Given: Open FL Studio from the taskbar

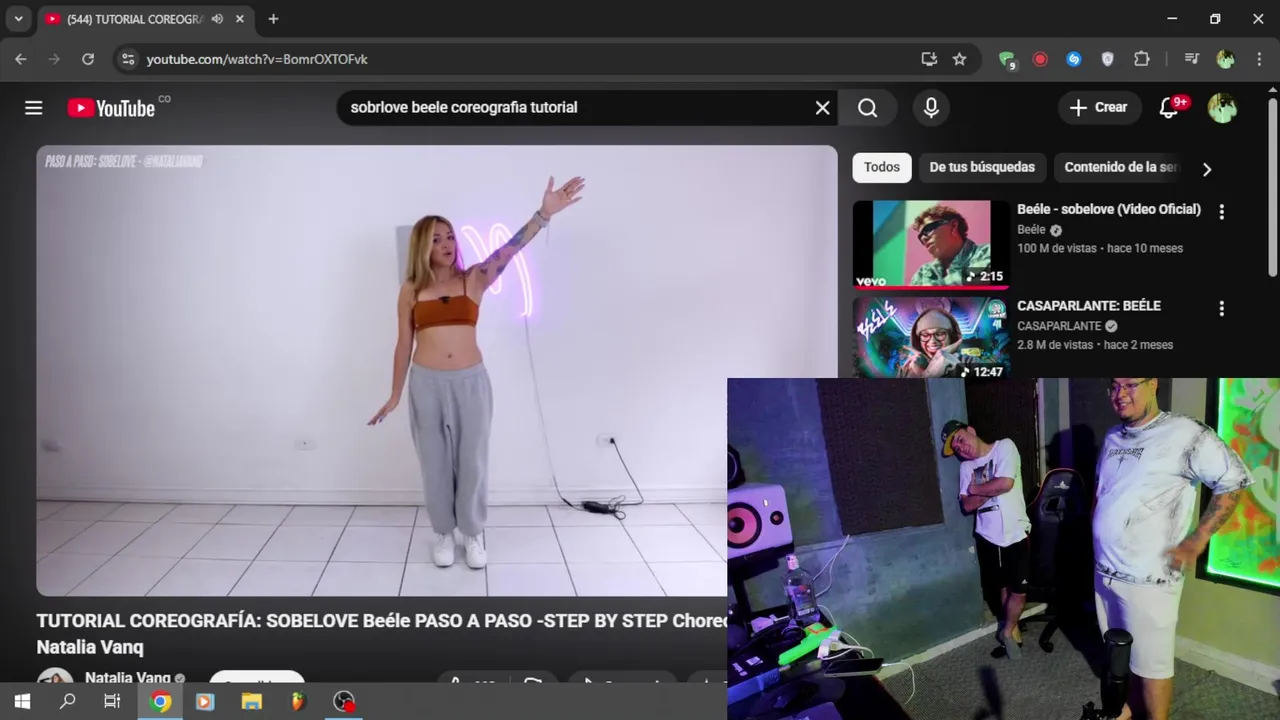Looking at the screenshot, I should [297, 702].
